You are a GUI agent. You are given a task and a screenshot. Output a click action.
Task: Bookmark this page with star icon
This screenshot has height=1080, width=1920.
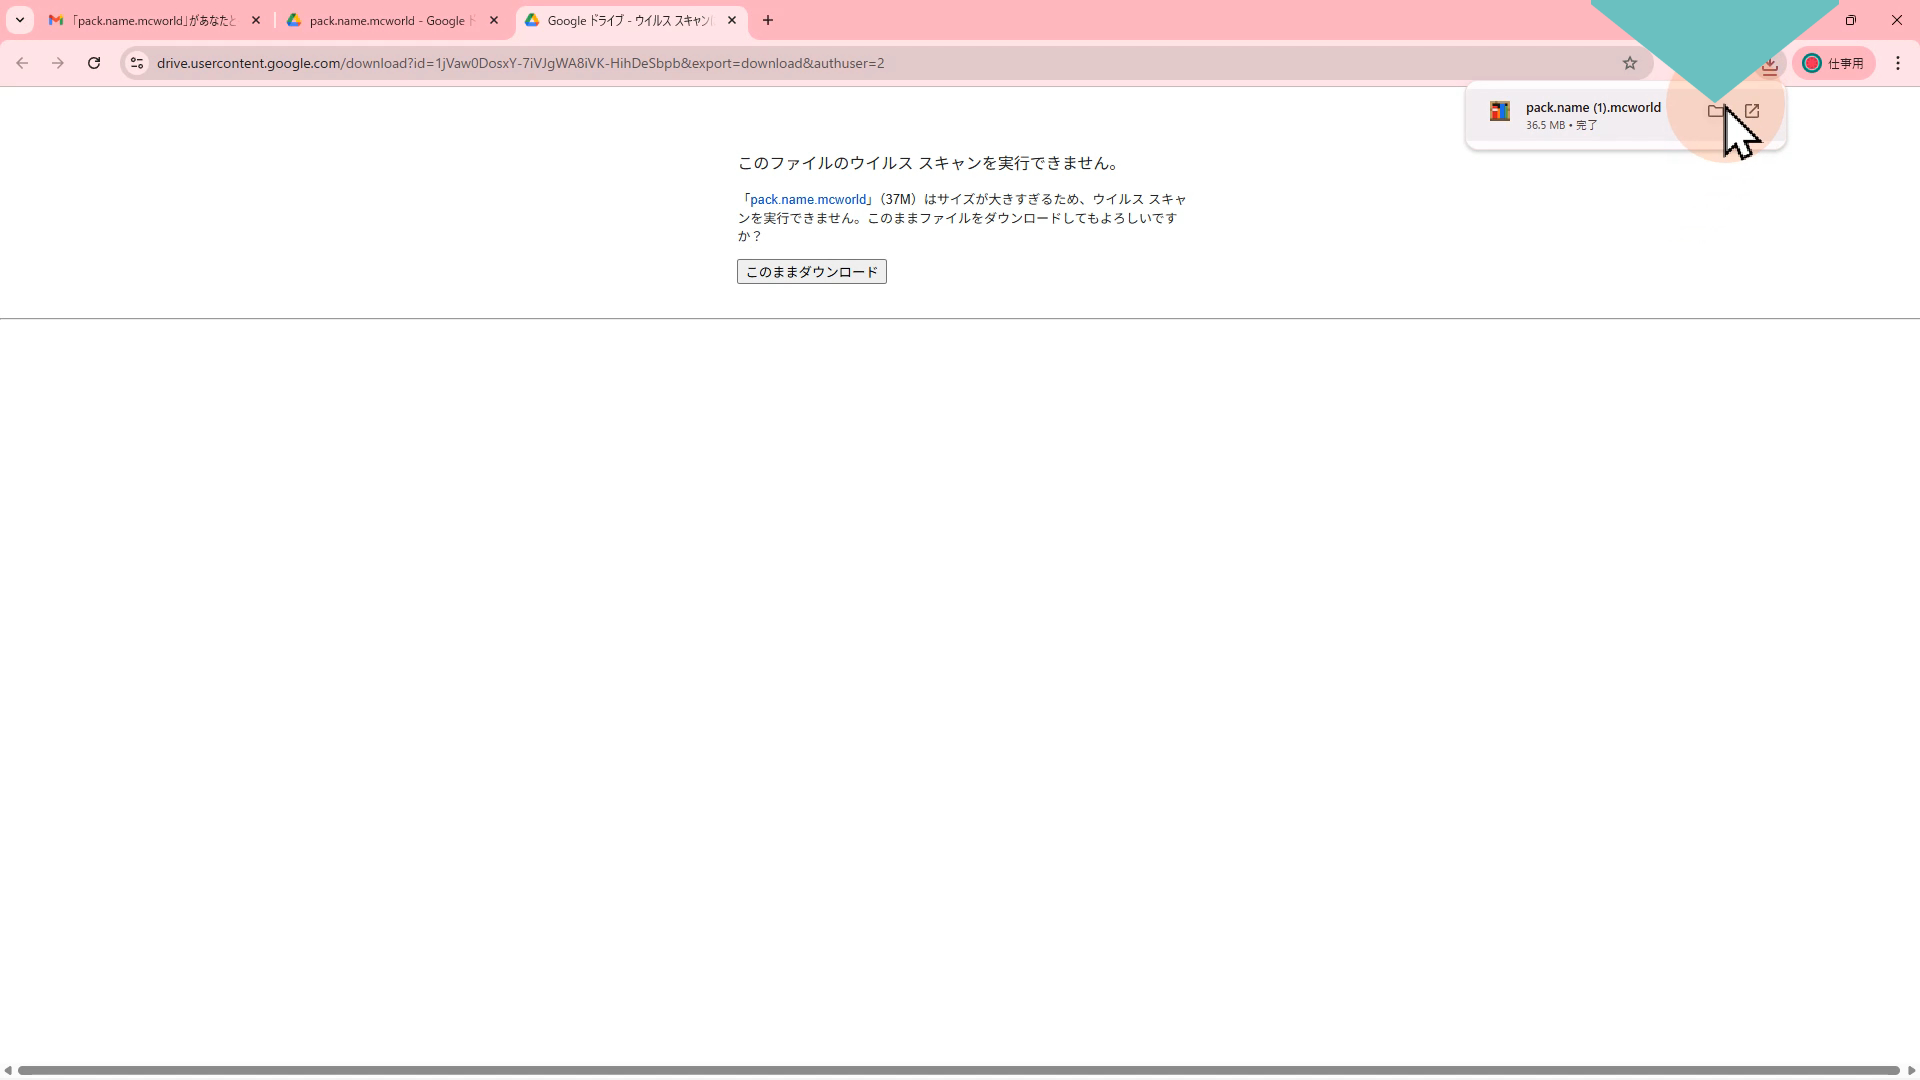pyautogui.click(x=1630, y=63)
